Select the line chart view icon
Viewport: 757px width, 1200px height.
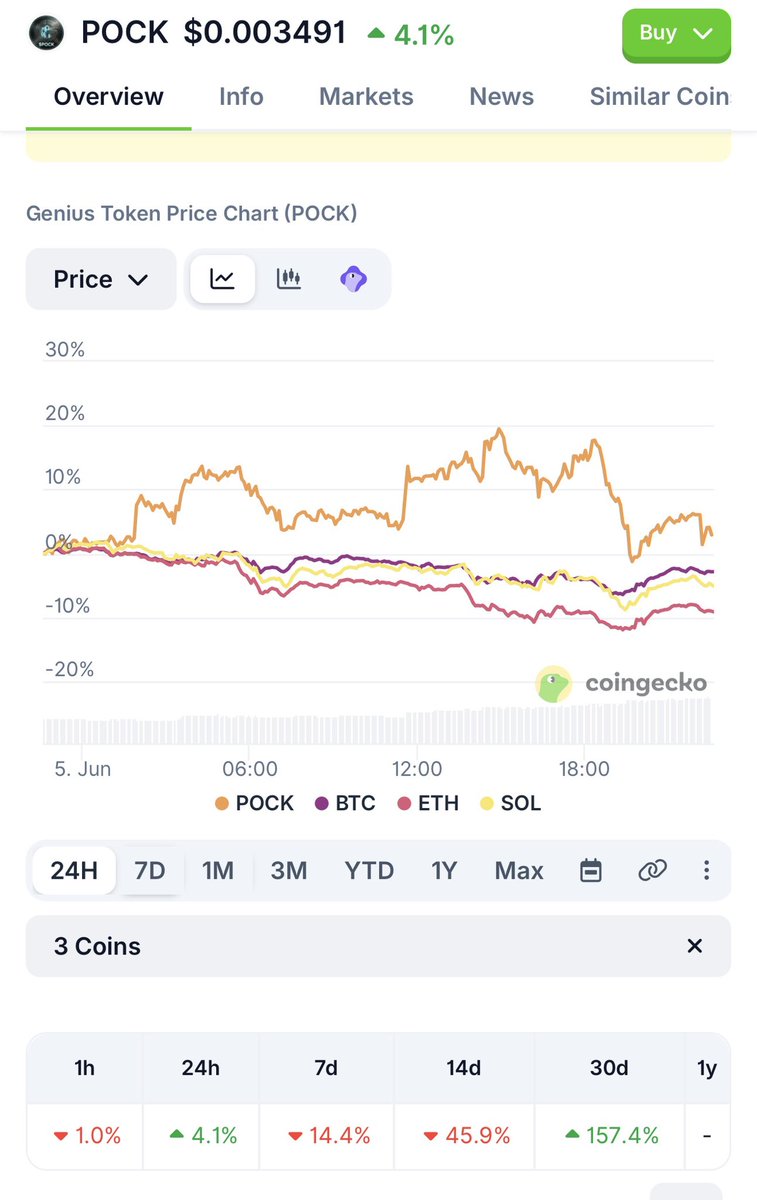(222, 279)
